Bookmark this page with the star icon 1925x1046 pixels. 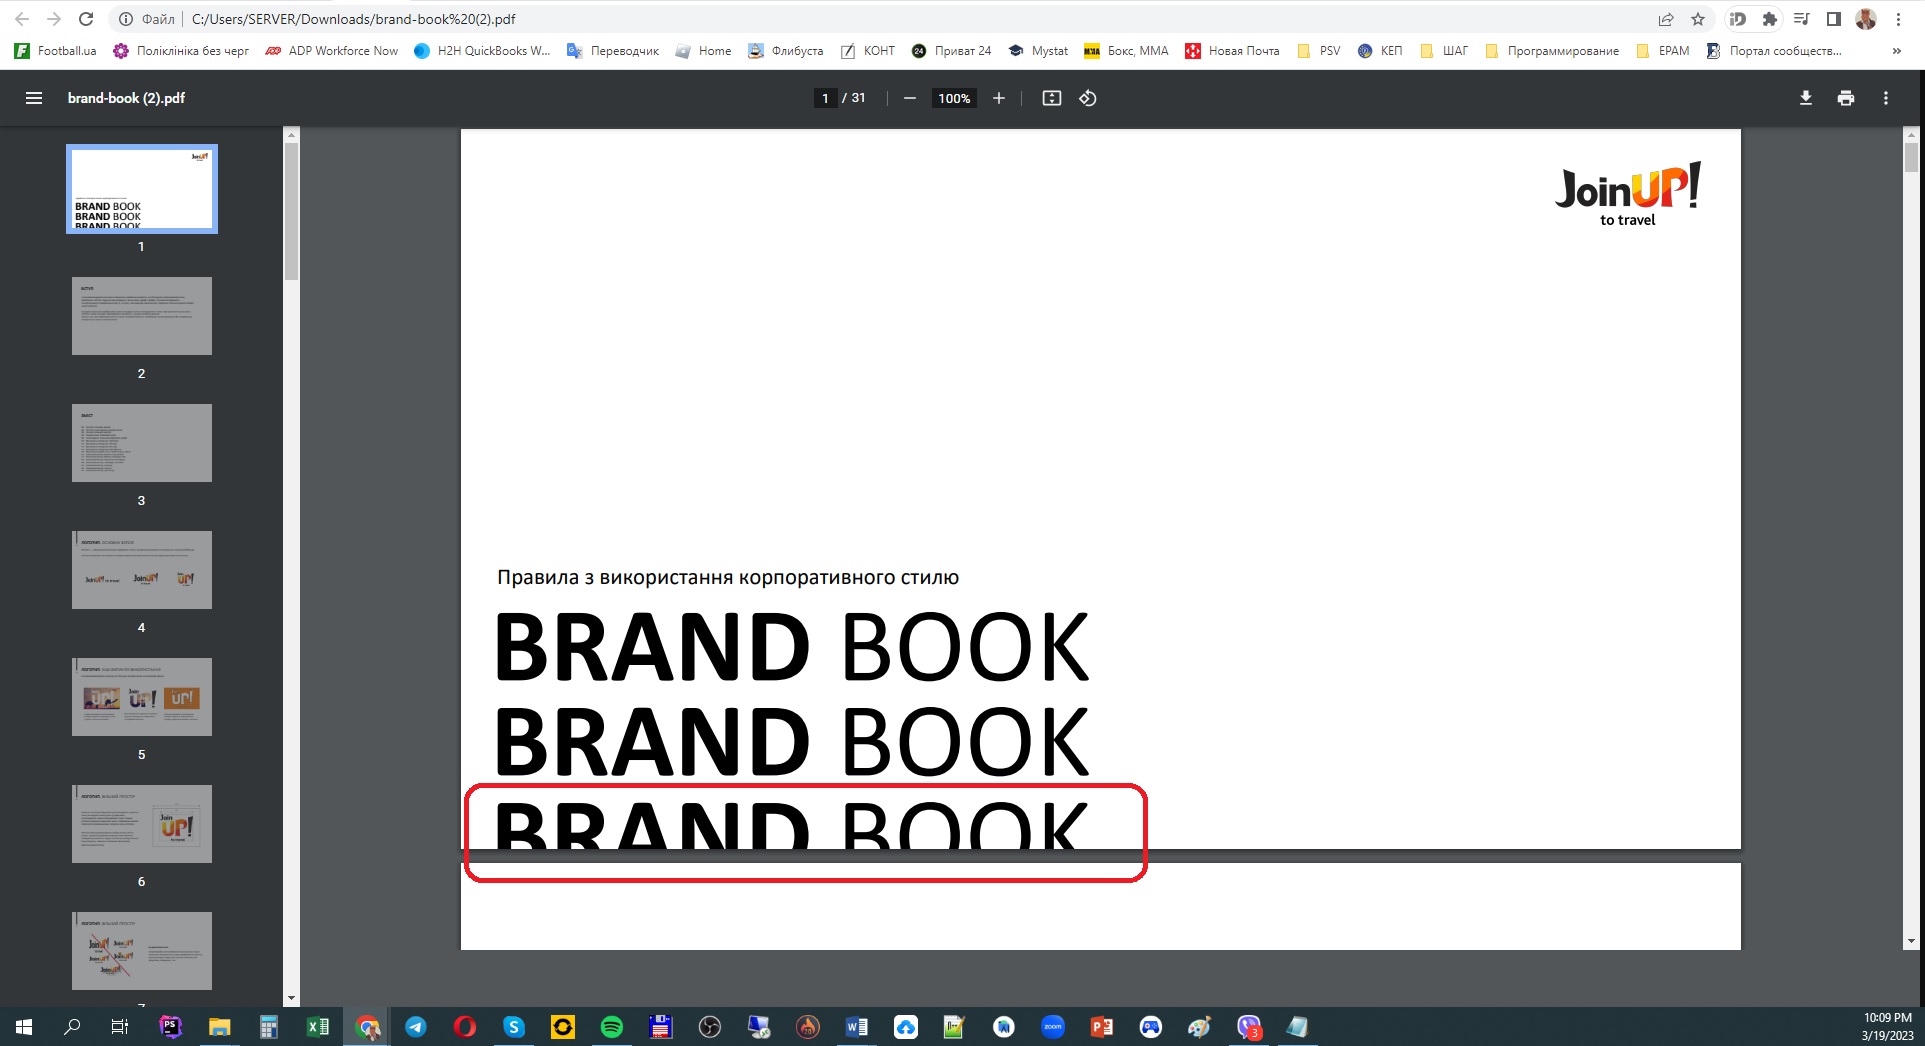click(x=1697, y=19)
